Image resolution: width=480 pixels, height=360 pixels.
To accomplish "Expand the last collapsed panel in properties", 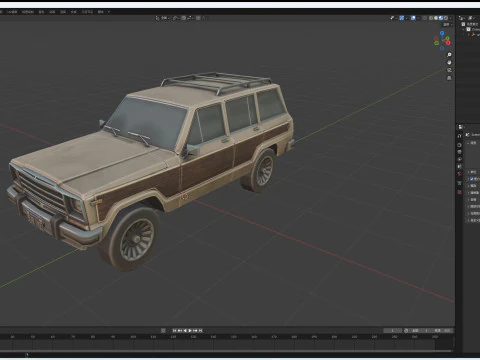I will (468, 220).
